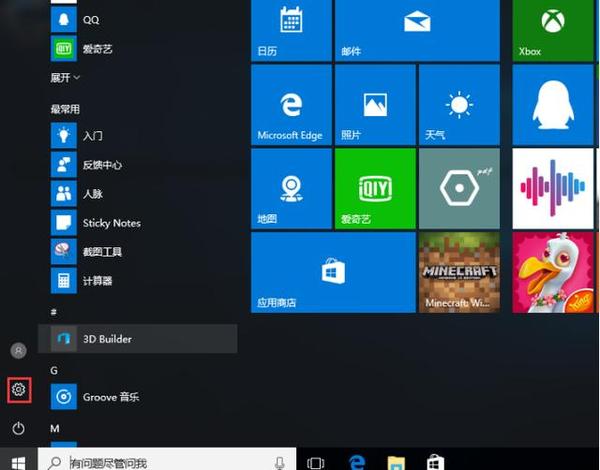Expand the 展开 app list chevron
The width and height of the screenshot is (600, 470).
(66, 77)
